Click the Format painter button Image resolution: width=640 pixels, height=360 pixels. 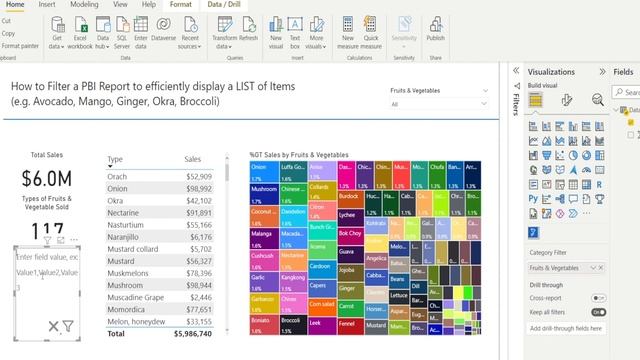point(20,46)
